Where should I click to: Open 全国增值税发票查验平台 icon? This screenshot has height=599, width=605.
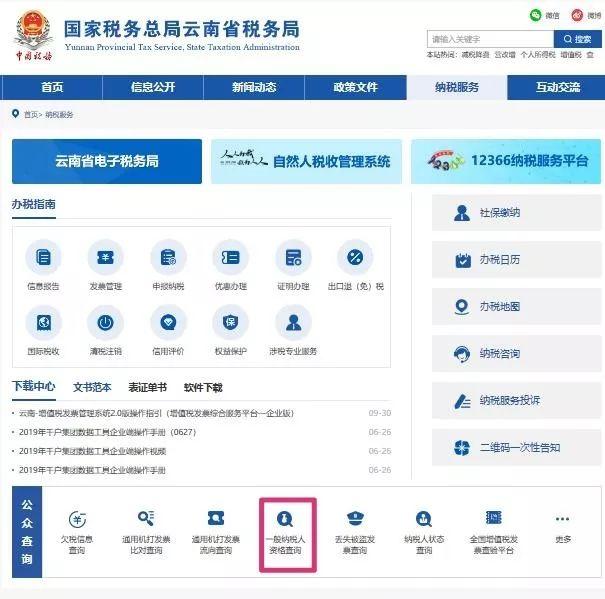[x=493, y=518]
